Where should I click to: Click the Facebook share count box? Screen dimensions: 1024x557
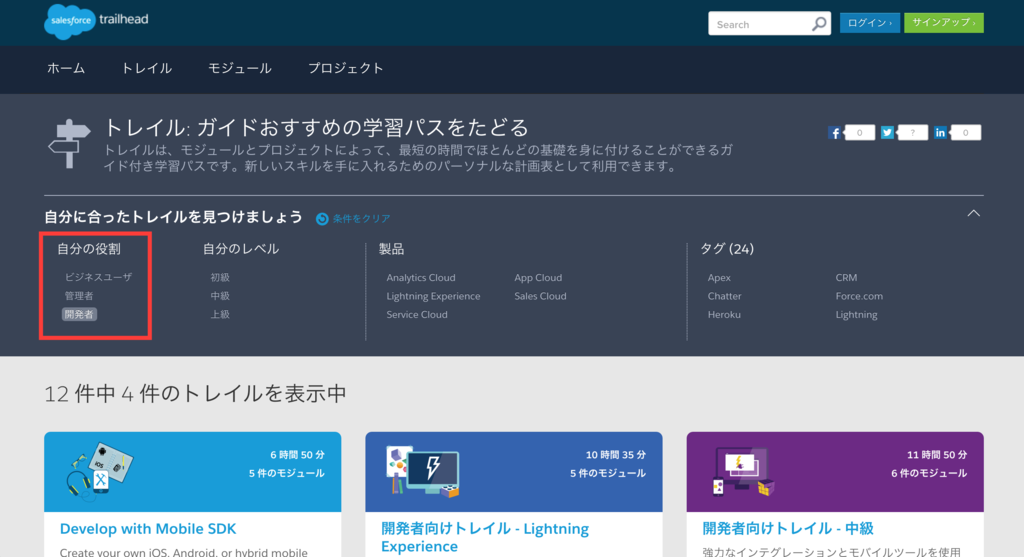(x=859, y=133)
